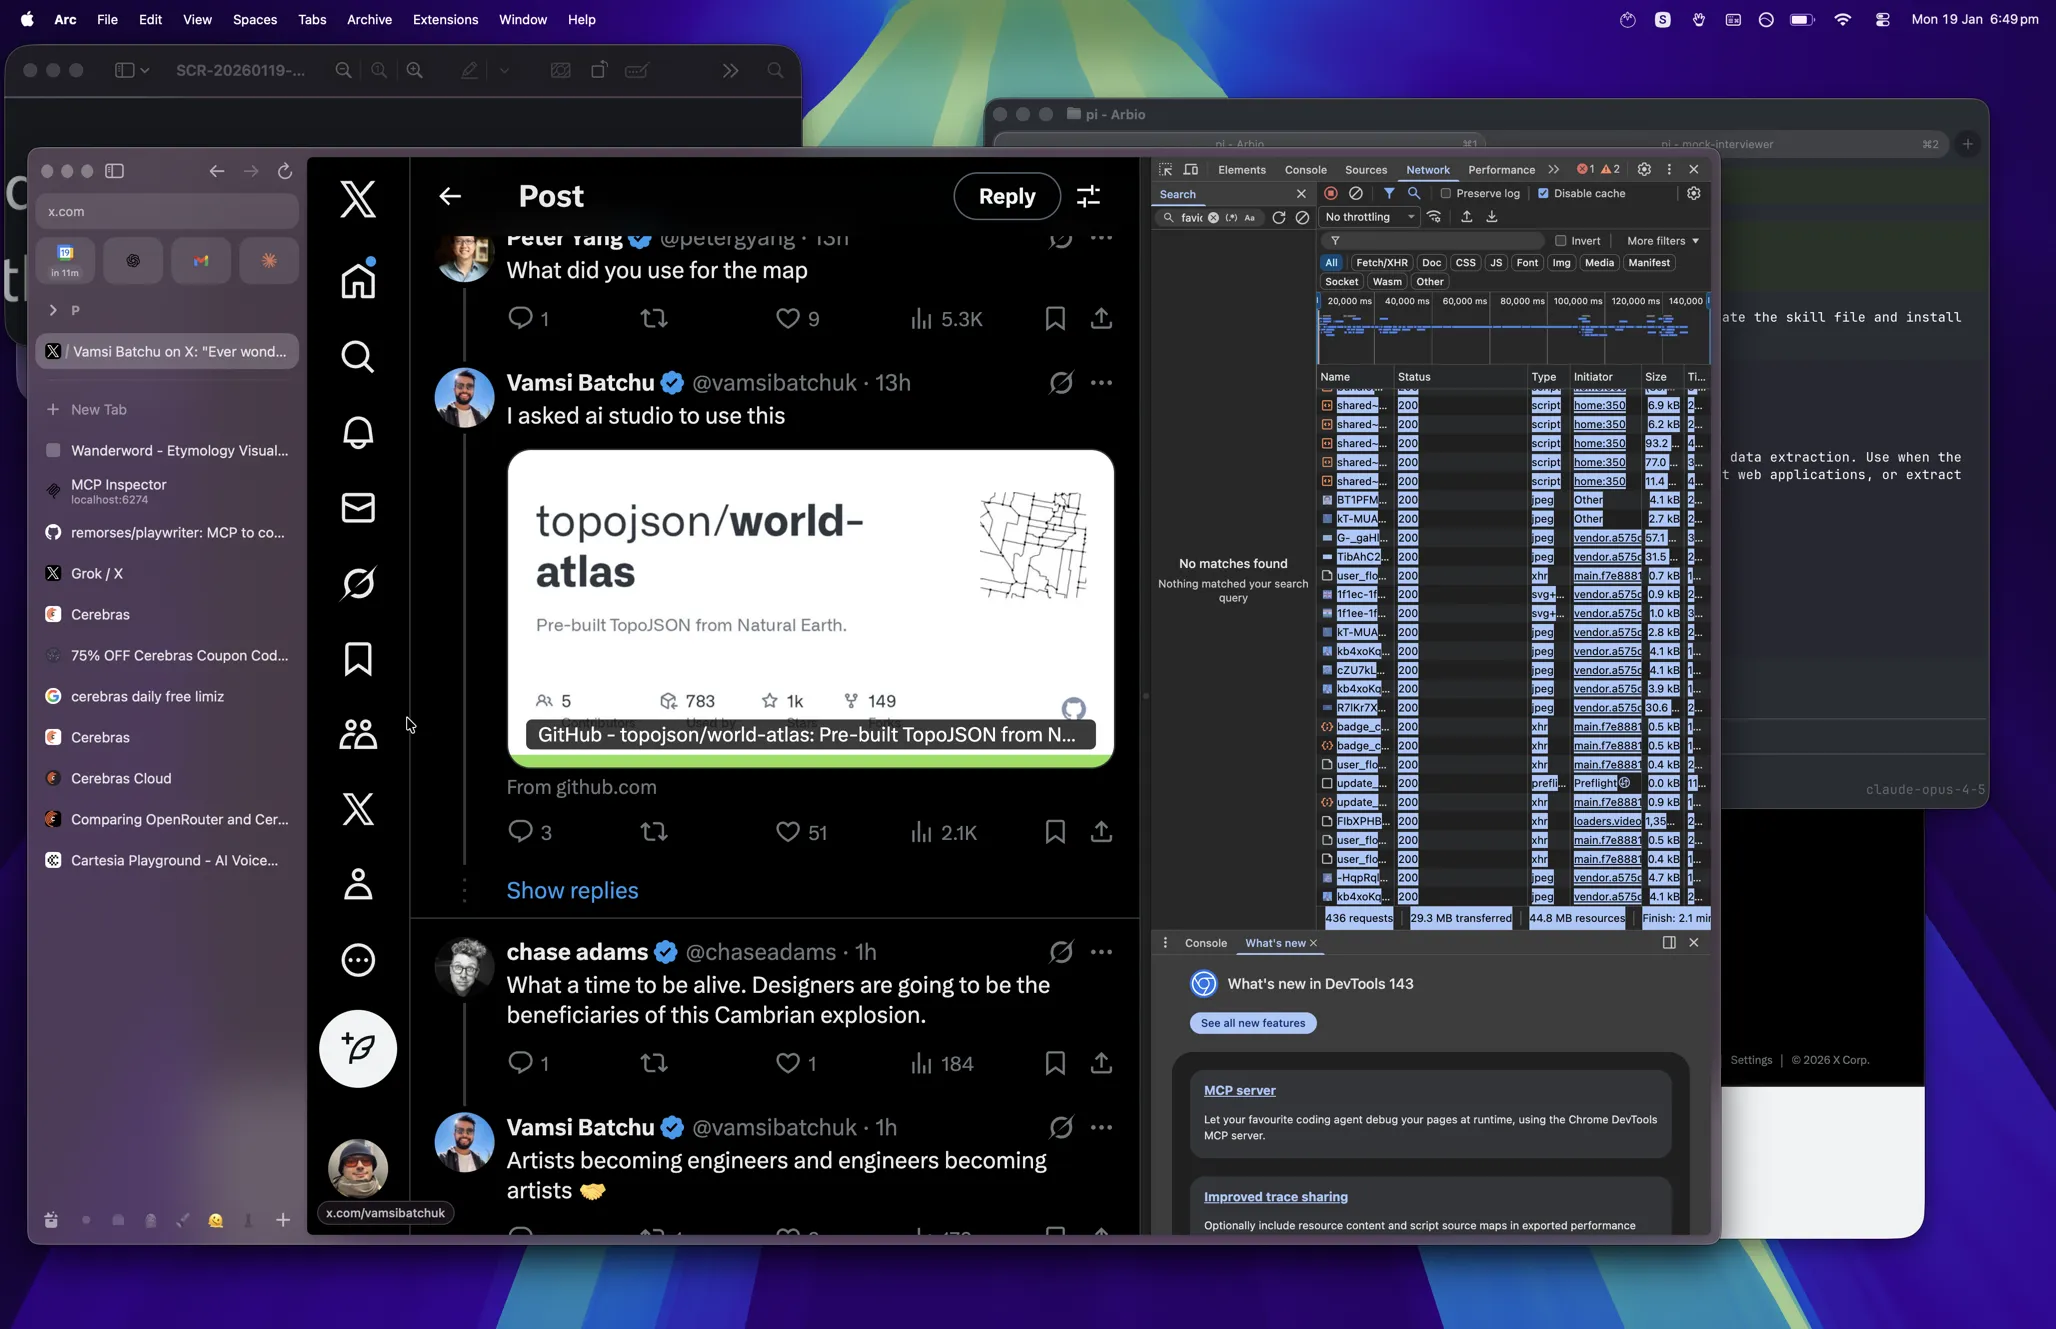2056x1329 pixels.
Task: Expand the P folder in Arc sidebar
Action: [x=55, y=310]
